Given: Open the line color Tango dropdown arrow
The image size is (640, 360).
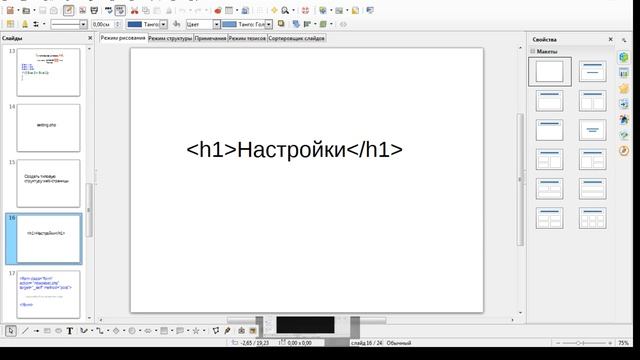Looking at the screenshot, I should (x=163, y=24).
